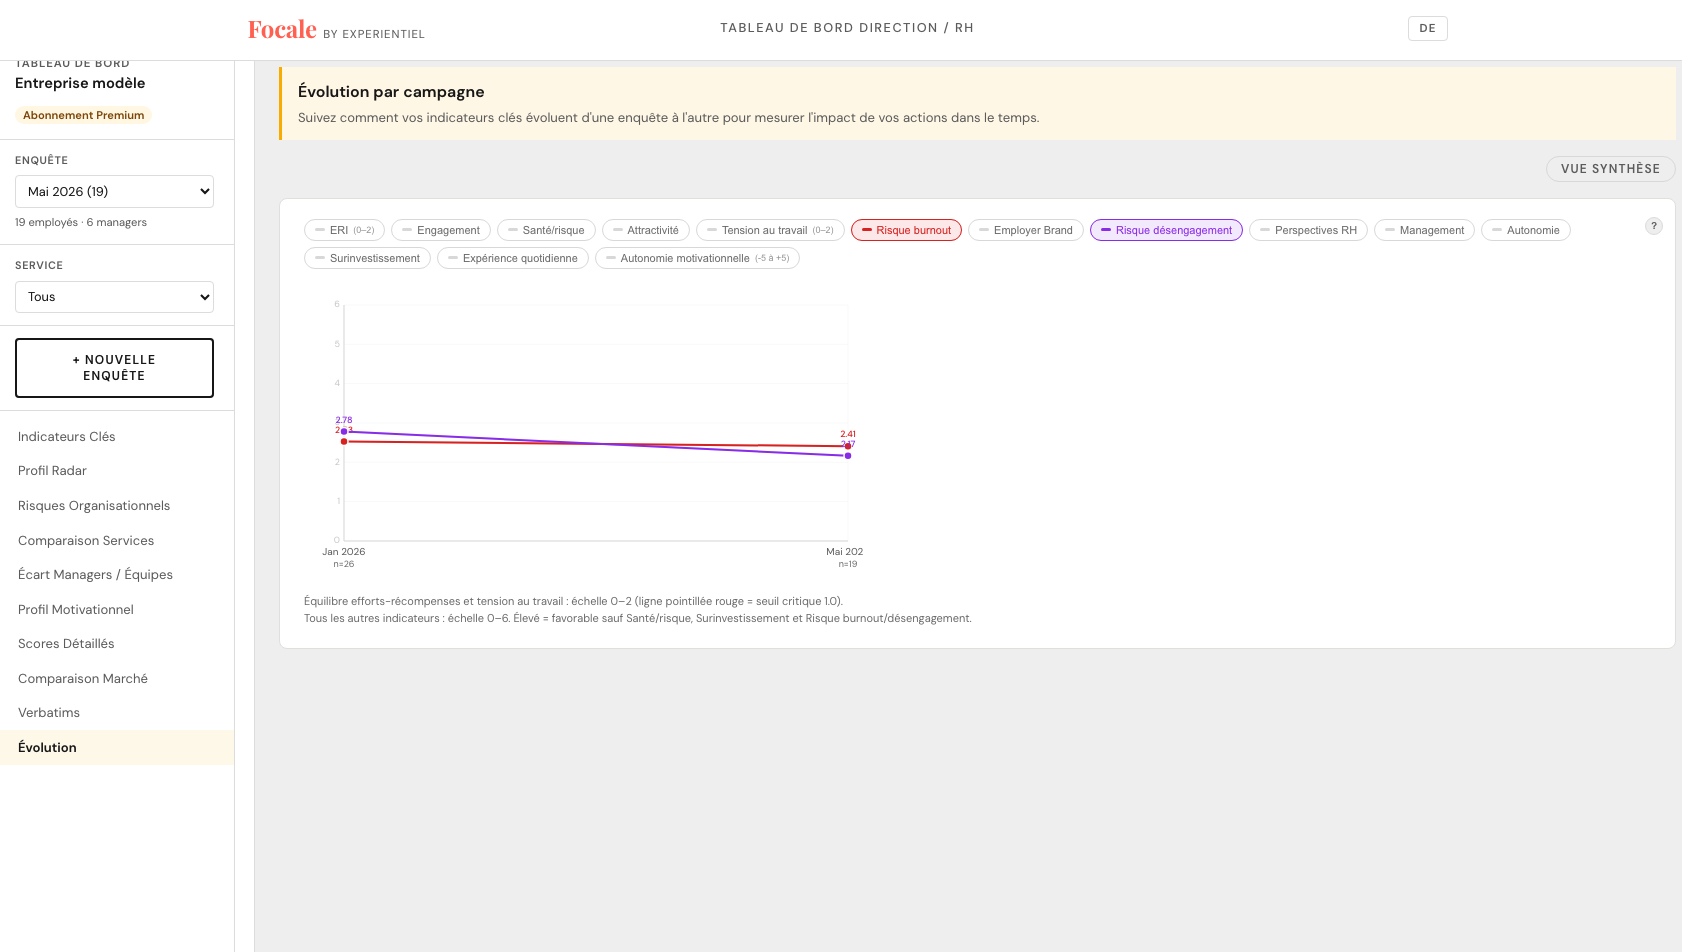Switch language with the DE button
Screen dimensions: 1682x952
pyautogui.click(x=1427, y=28)
